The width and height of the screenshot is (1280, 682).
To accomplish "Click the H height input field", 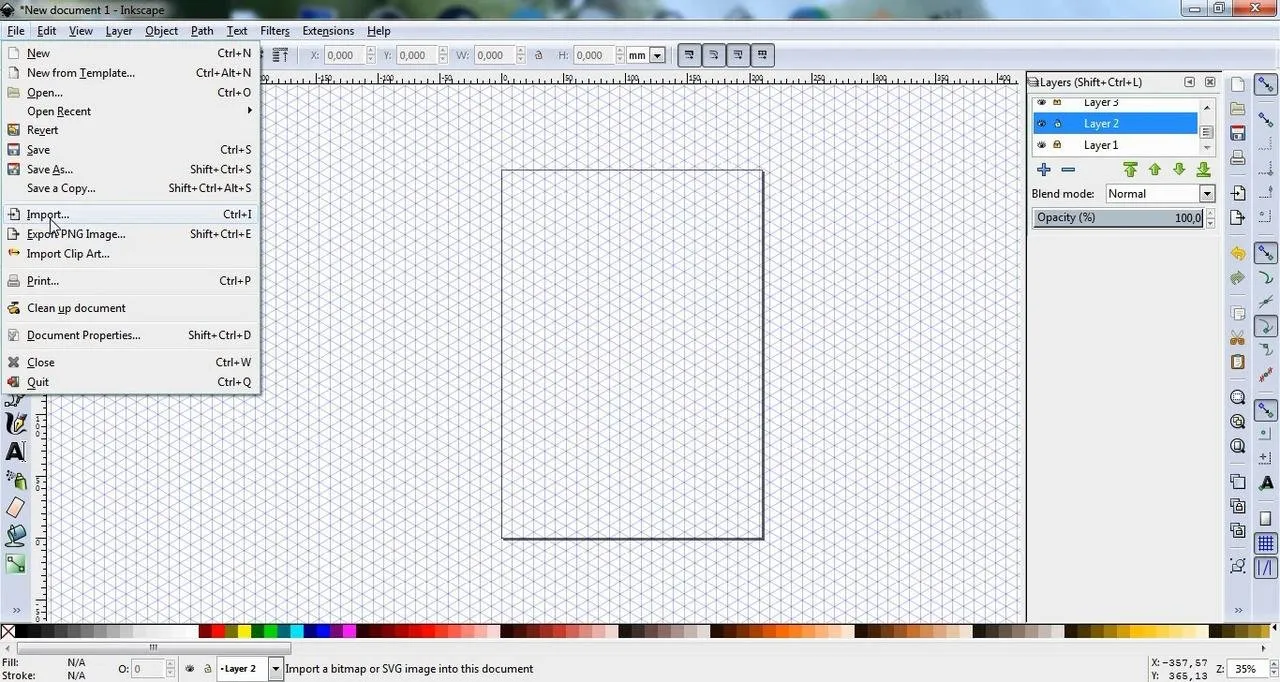I will click(594, 56).
